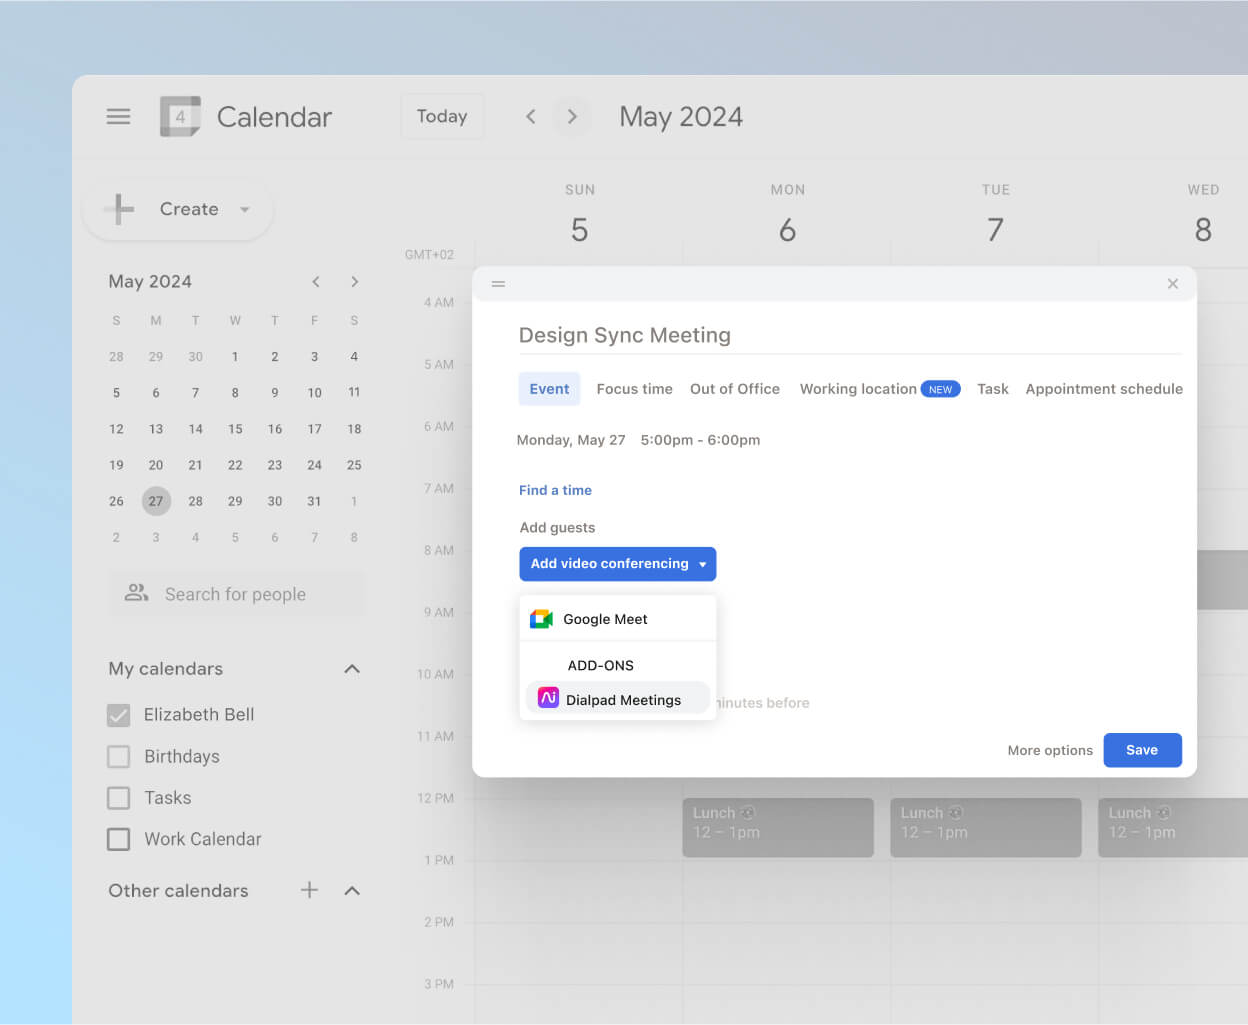Screen dimensions: 1248x1025
Task: Select the Google Meet option icon
Action: click(540, 618)
